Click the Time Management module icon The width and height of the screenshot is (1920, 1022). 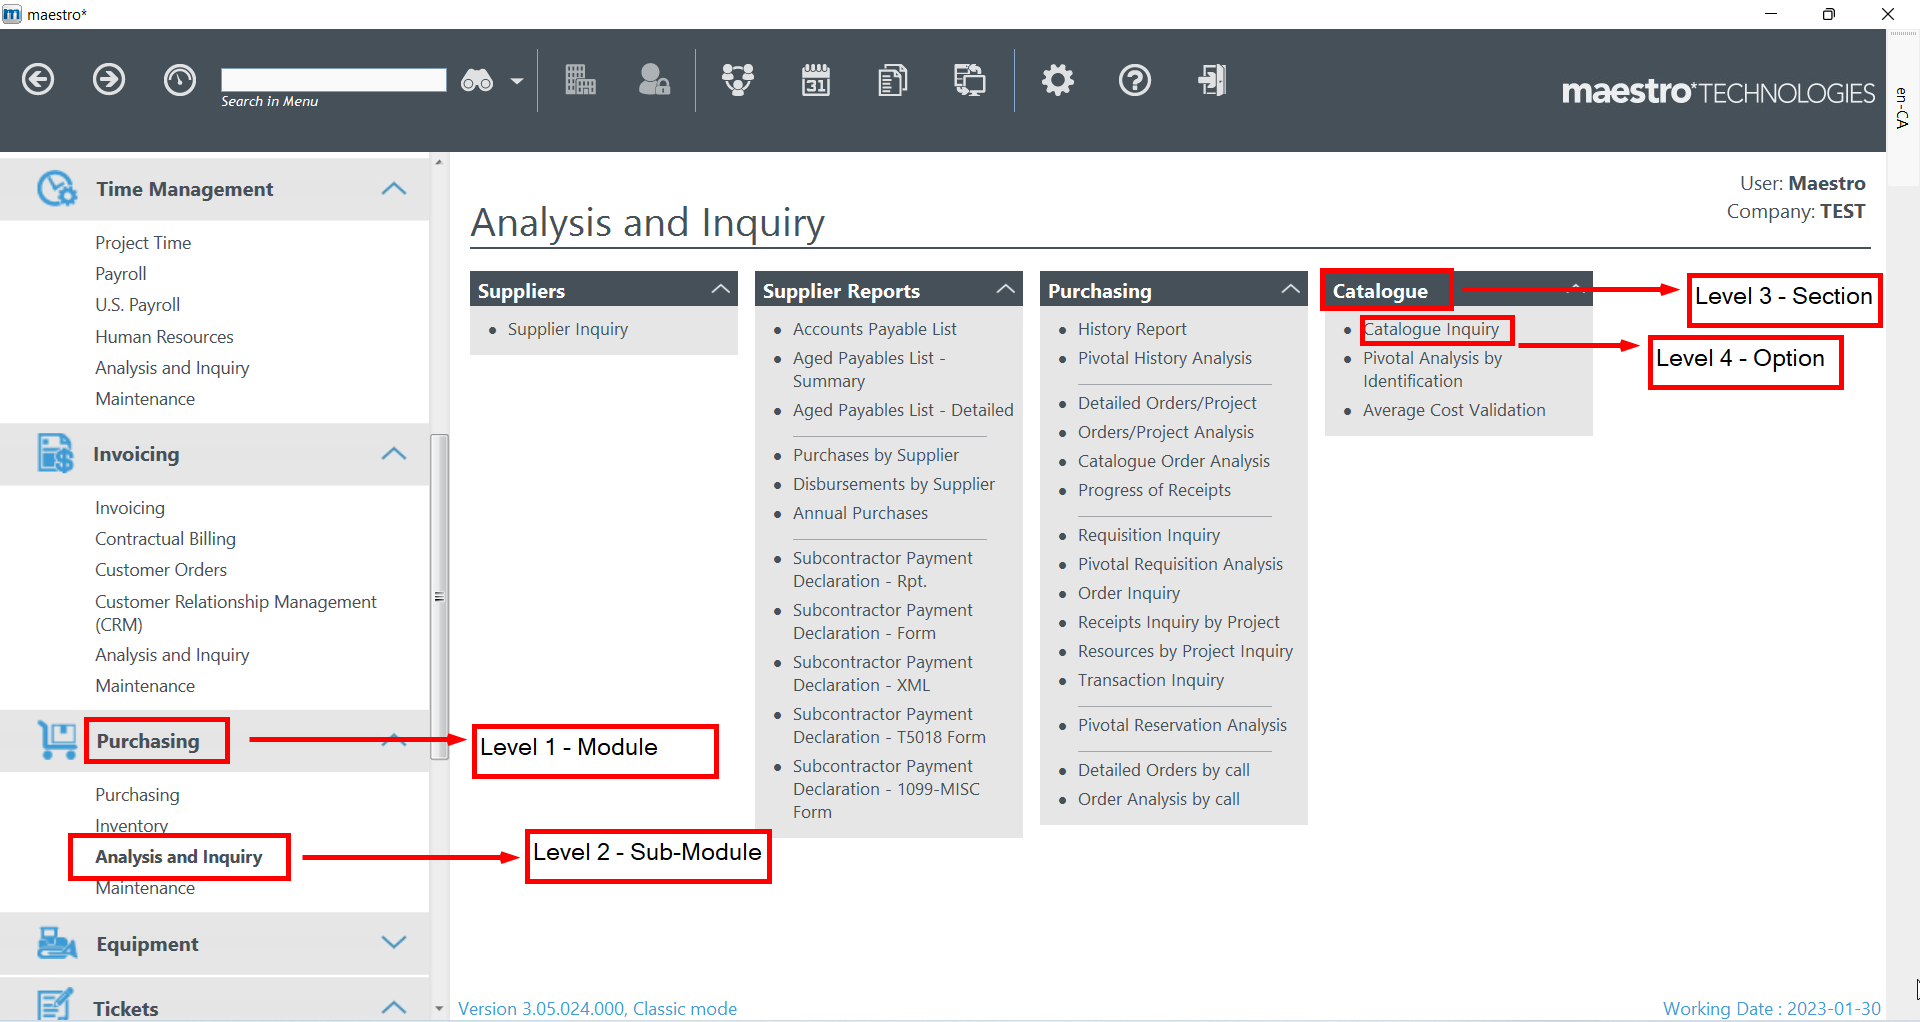point(56,188)
